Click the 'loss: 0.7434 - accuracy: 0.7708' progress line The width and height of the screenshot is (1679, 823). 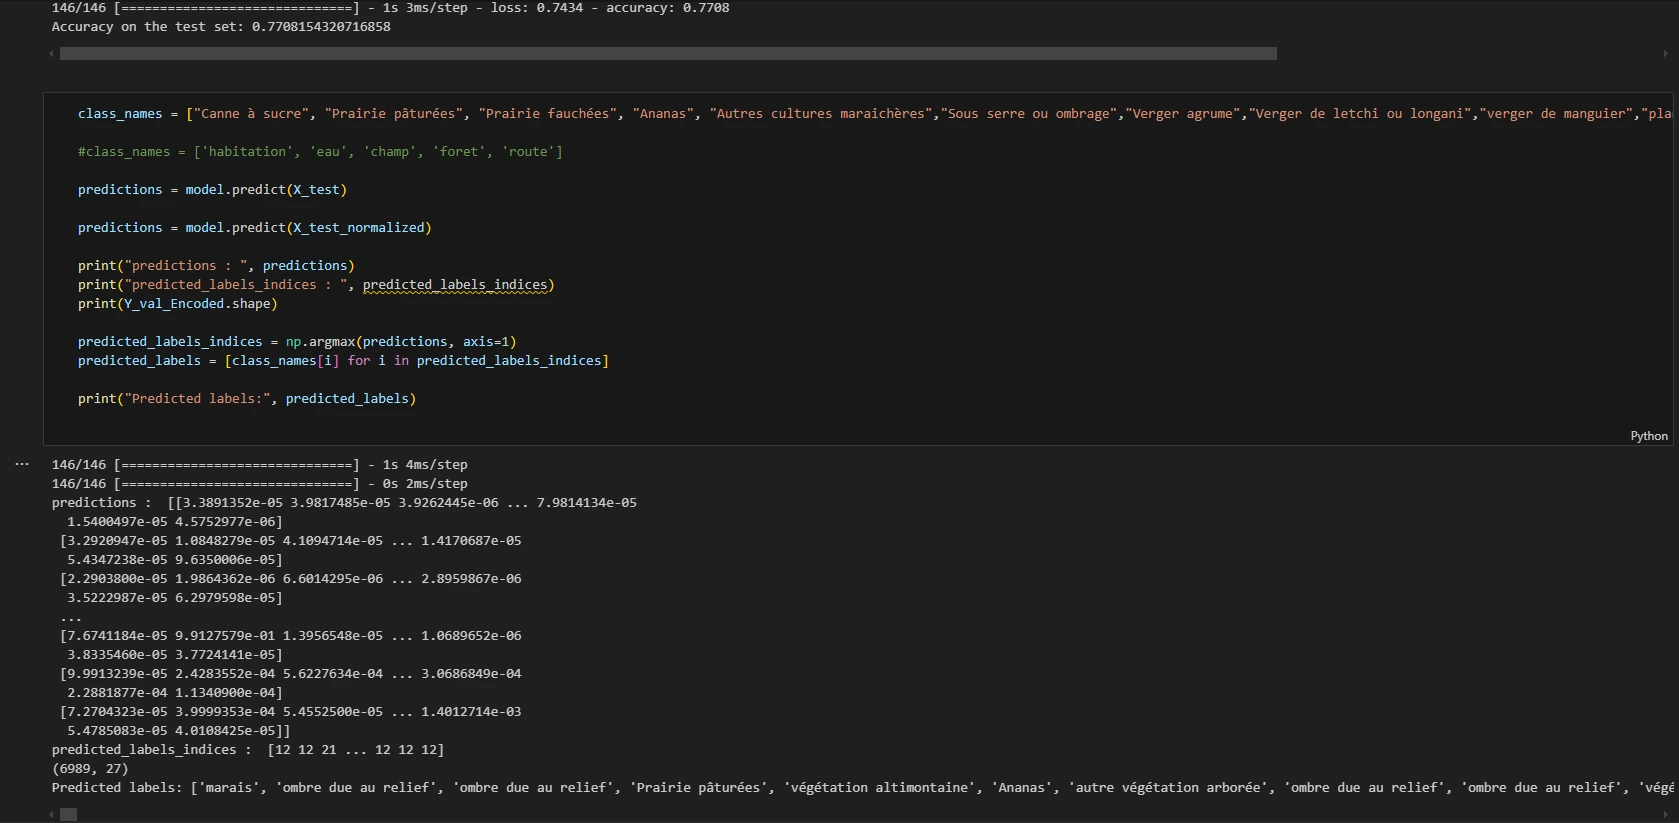click(x=390, y=8)
